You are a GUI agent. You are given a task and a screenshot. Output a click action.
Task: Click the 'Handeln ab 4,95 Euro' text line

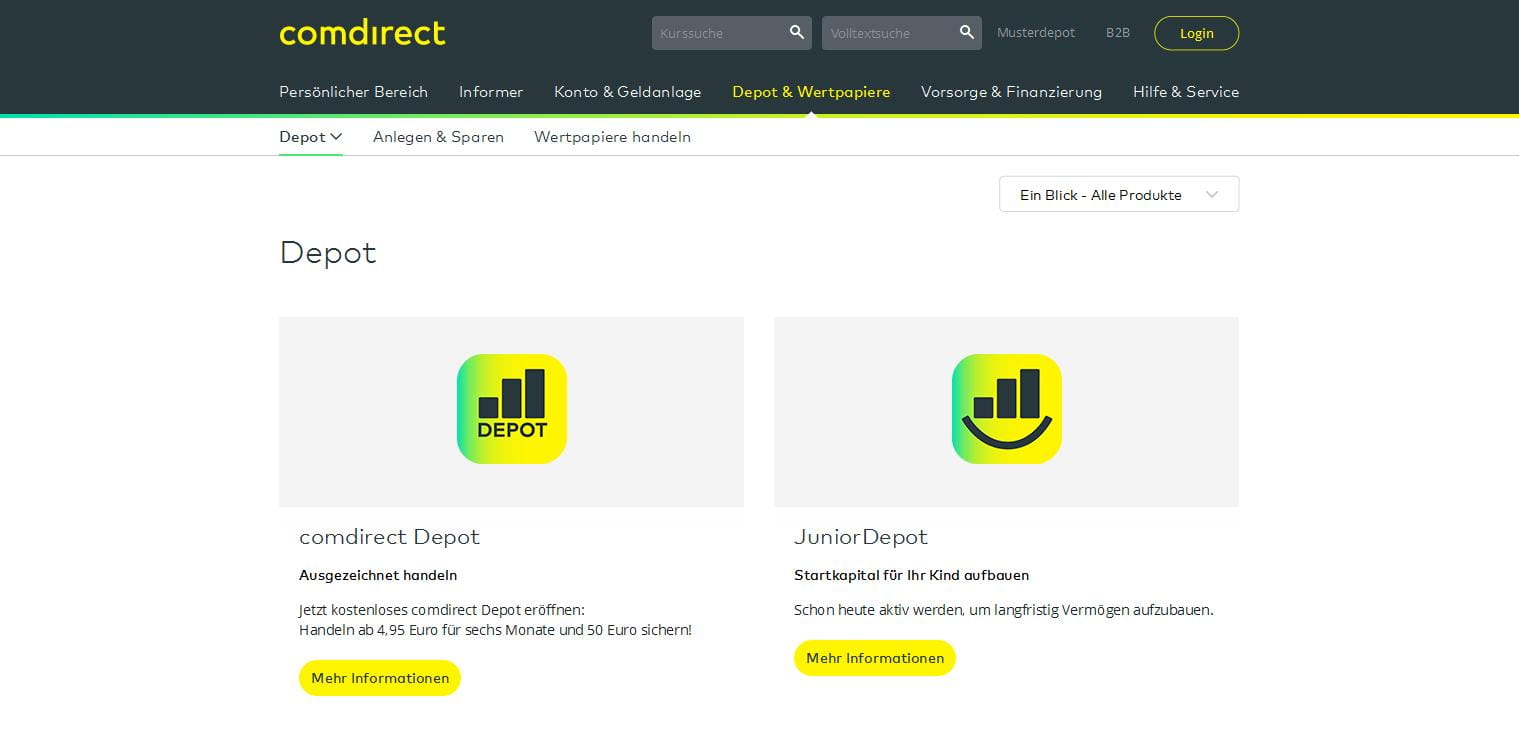[x=495, y=630]
